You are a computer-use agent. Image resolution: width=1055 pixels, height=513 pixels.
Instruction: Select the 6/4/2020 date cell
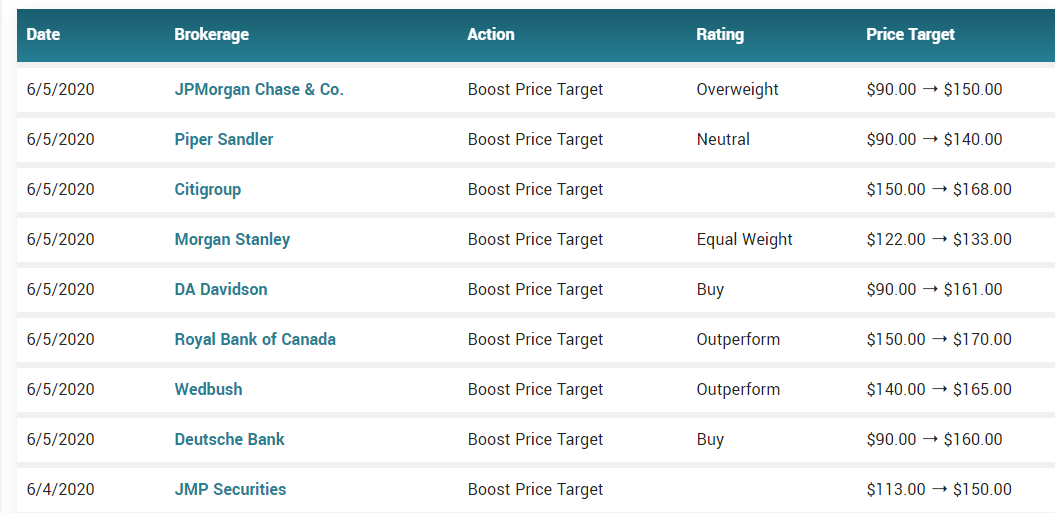61,489
